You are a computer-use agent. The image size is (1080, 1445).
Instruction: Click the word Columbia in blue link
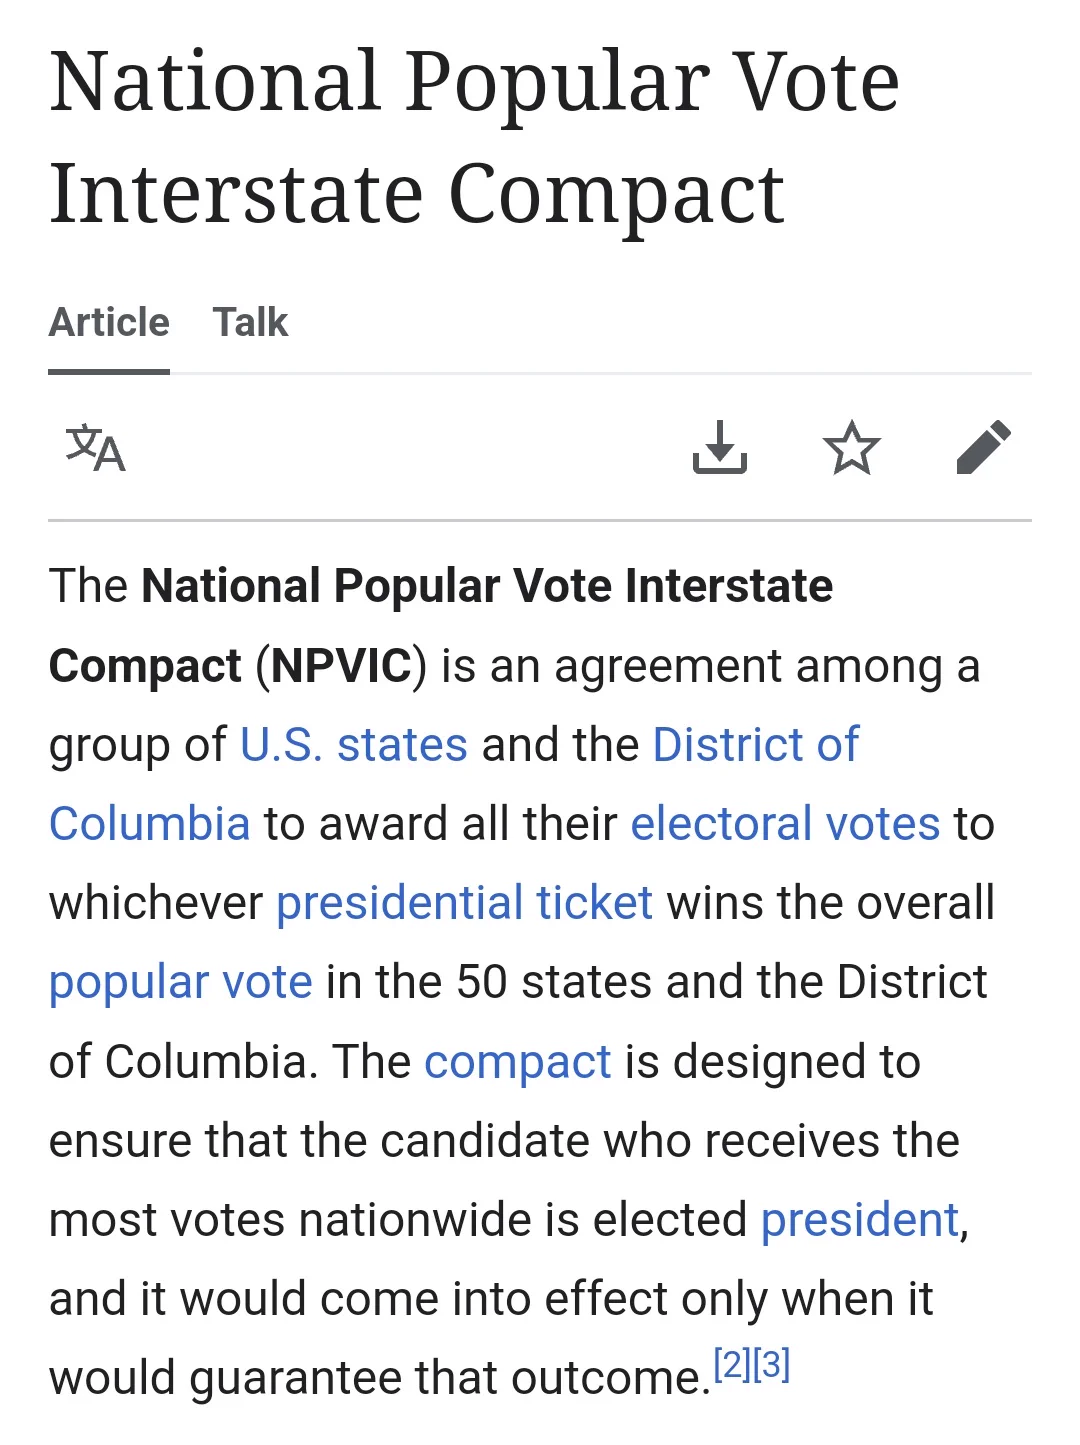149,824
